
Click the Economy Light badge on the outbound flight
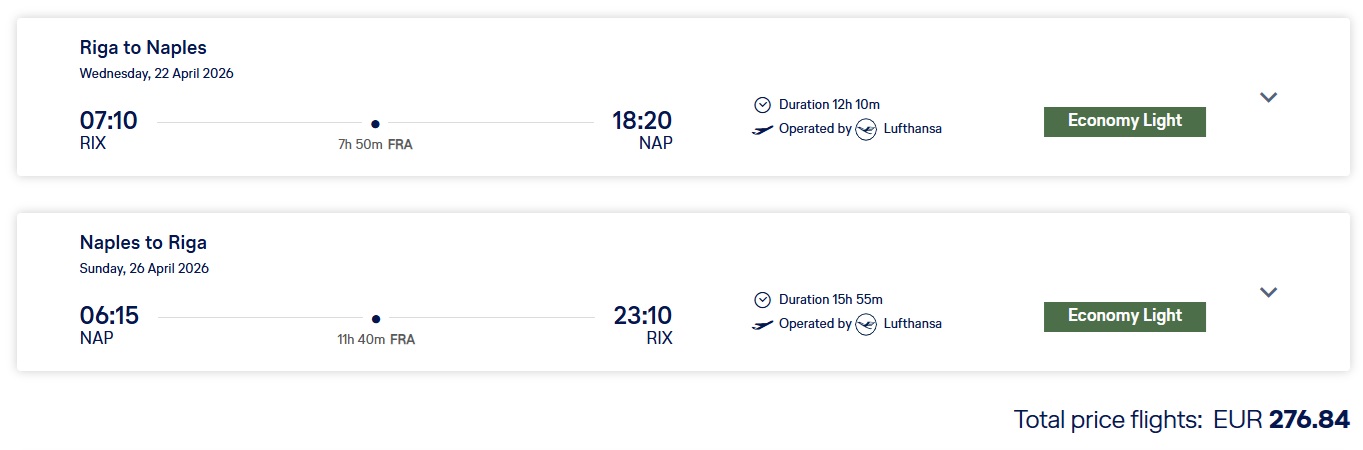pos(1124,121)
